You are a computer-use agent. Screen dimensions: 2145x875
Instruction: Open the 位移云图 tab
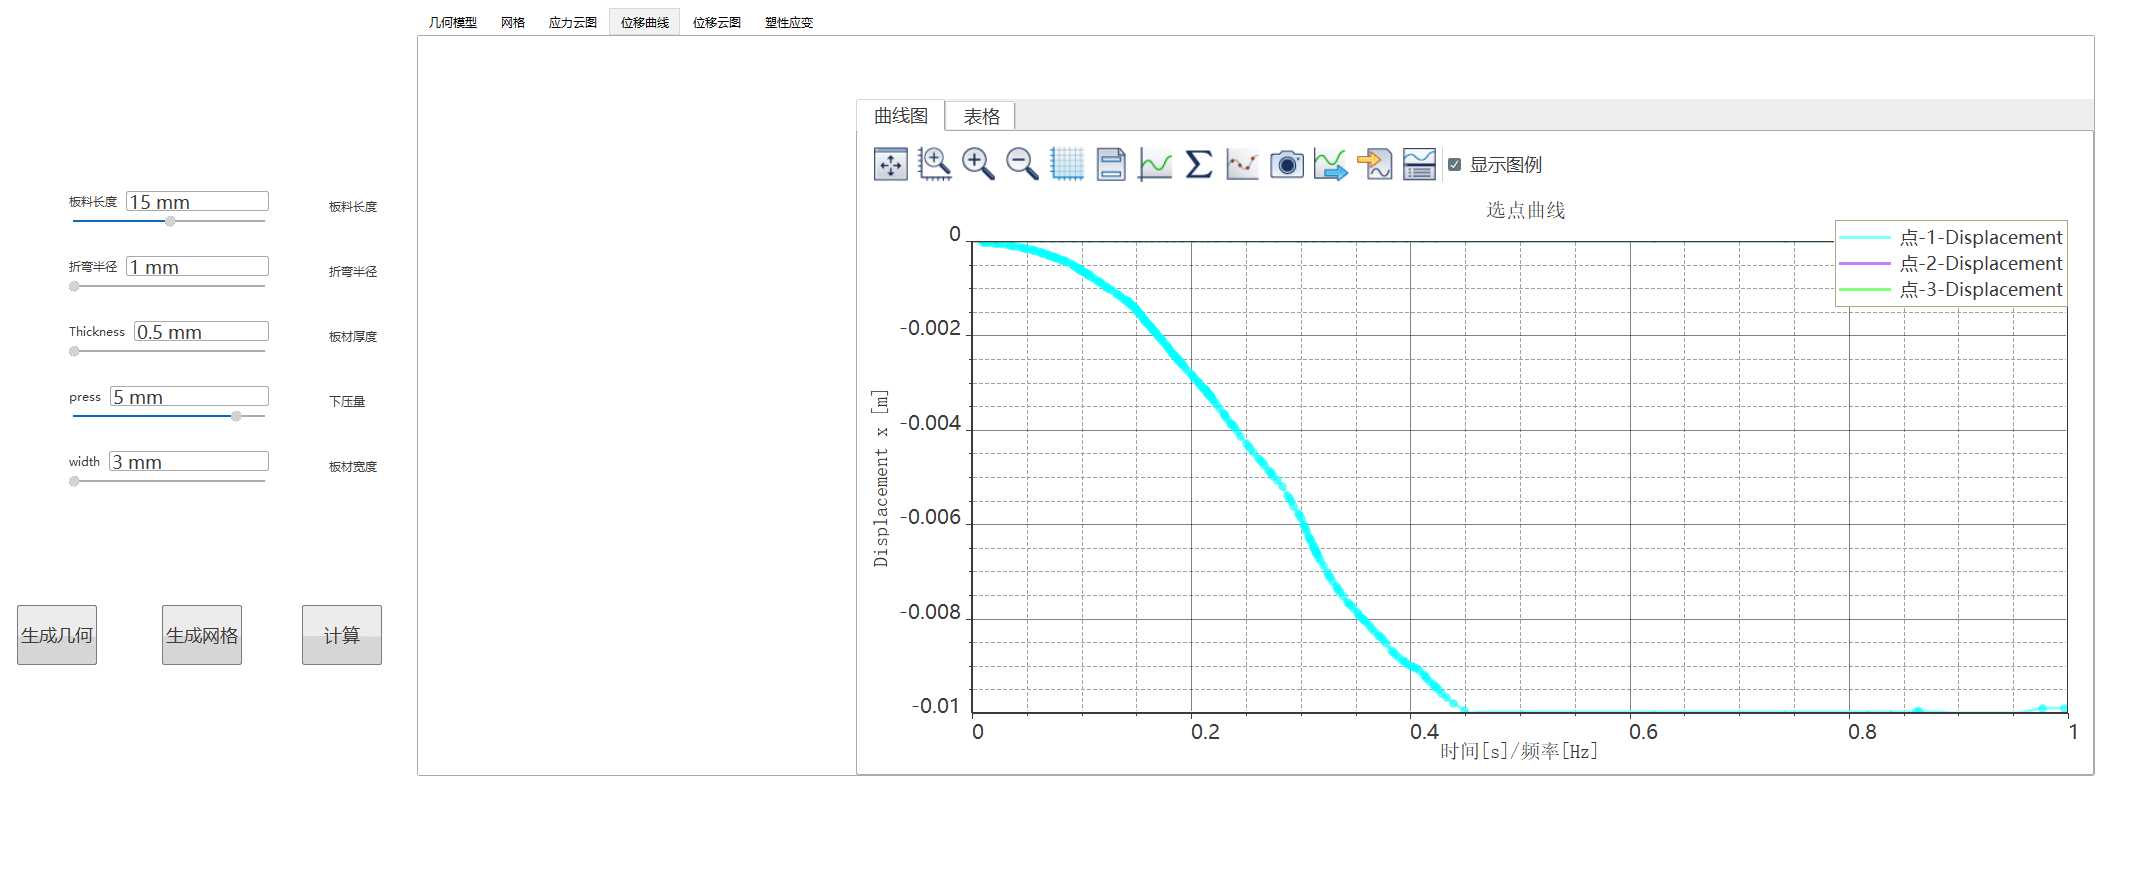[717, 22]
